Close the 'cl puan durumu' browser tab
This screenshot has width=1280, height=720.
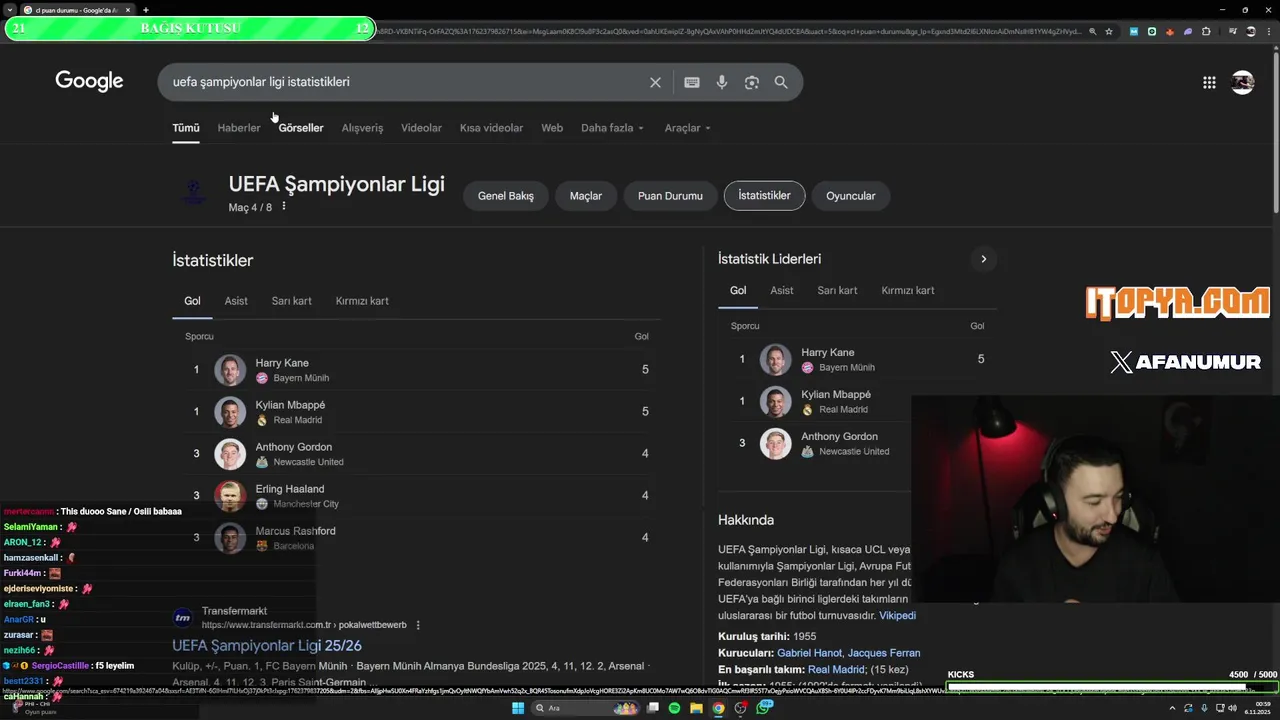click(x=127, y=10)
